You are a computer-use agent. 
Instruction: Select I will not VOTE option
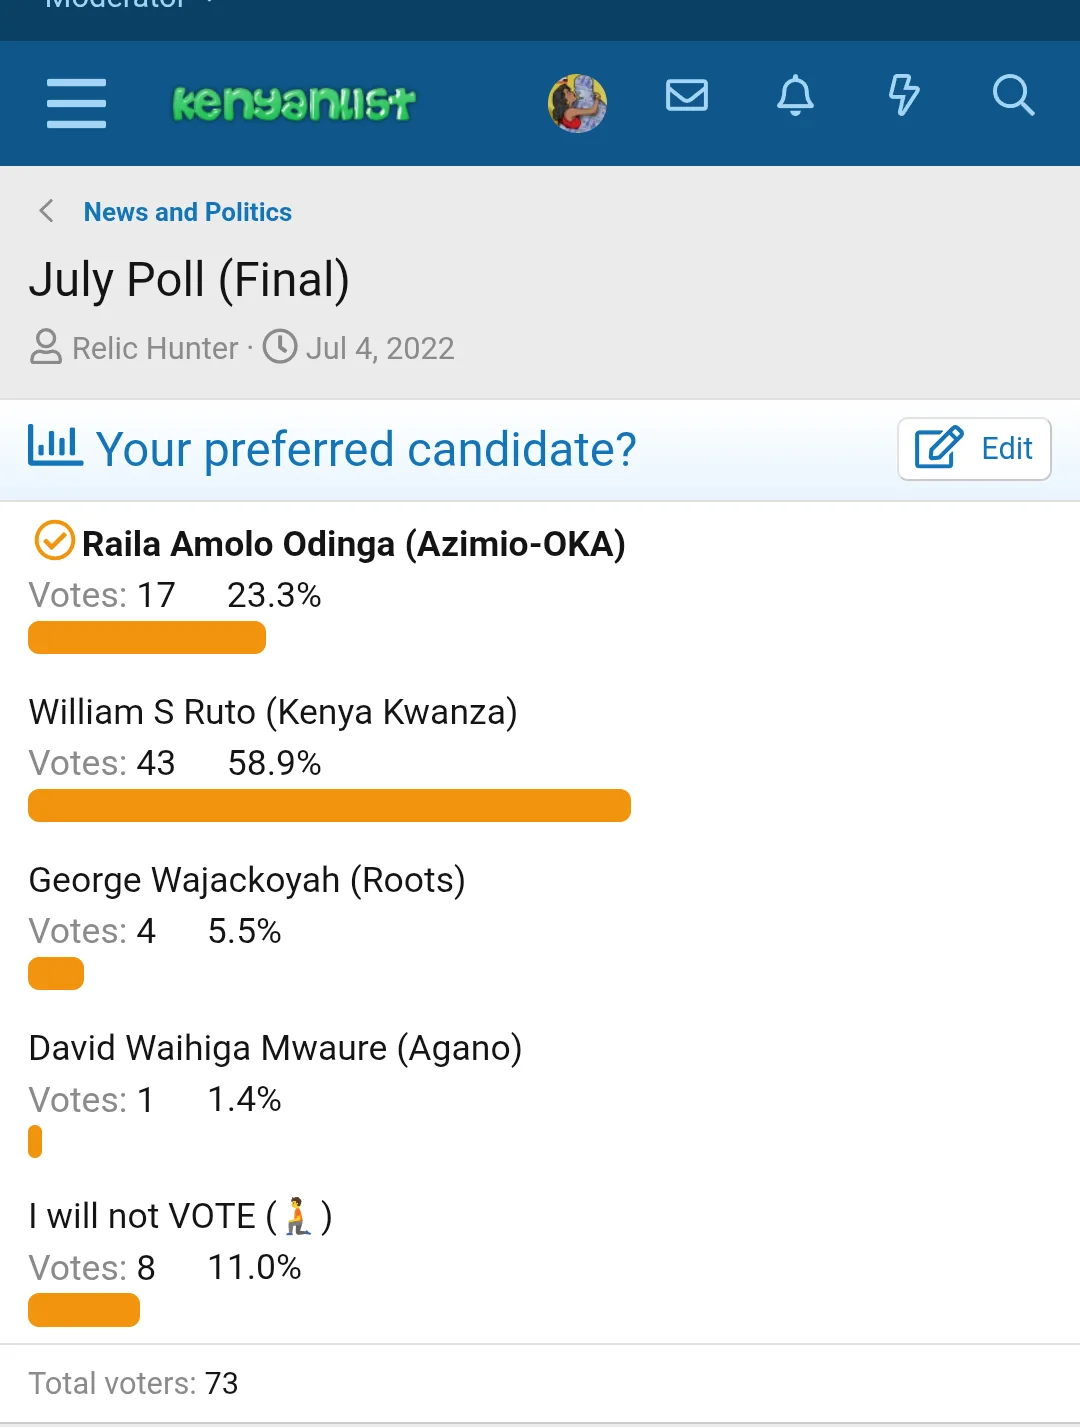tap(180, 1216)
